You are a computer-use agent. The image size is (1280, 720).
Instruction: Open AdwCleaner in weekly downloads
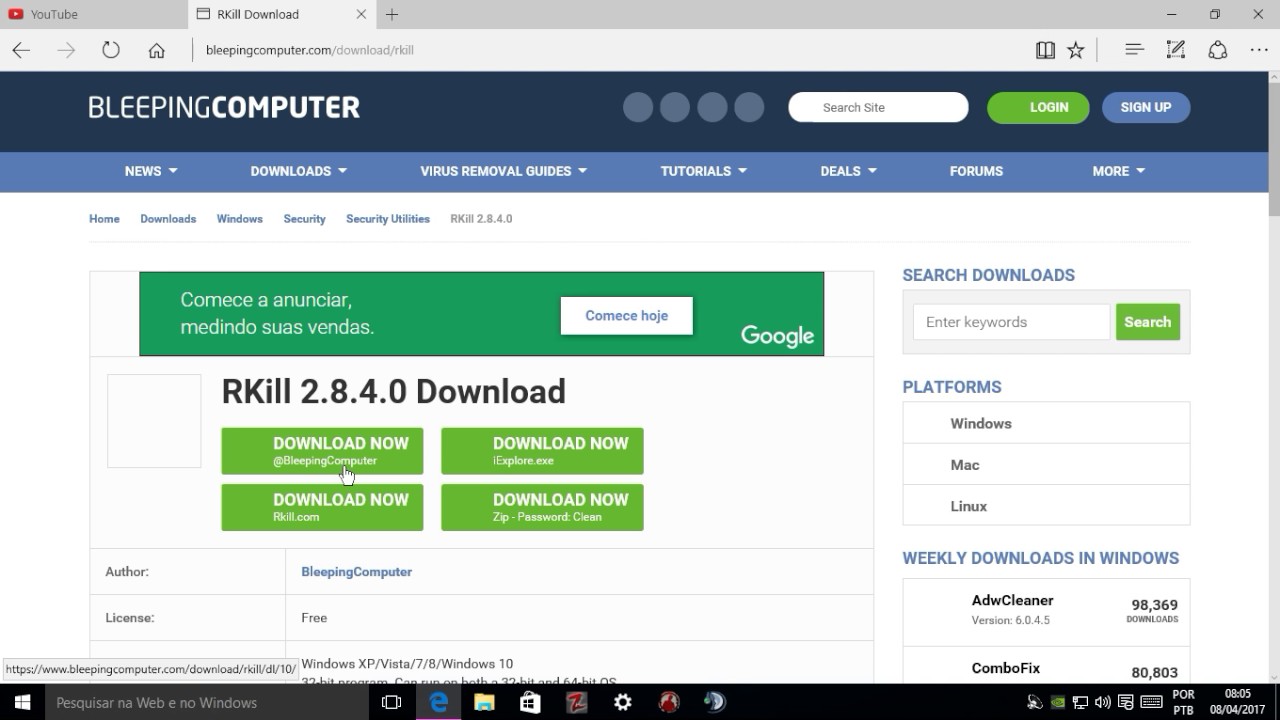tap(1012, 600)
